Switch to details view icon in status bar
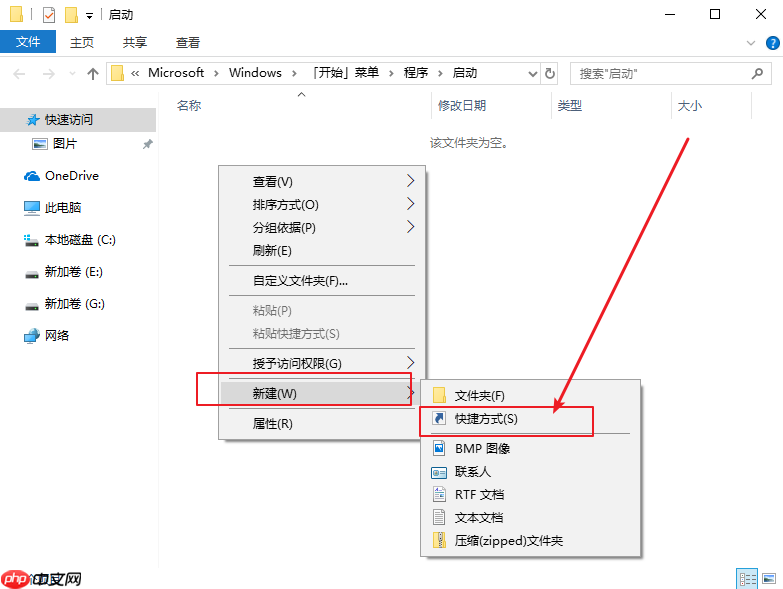The width and height of the screenshot is (783, 589). tap(747, 579)
